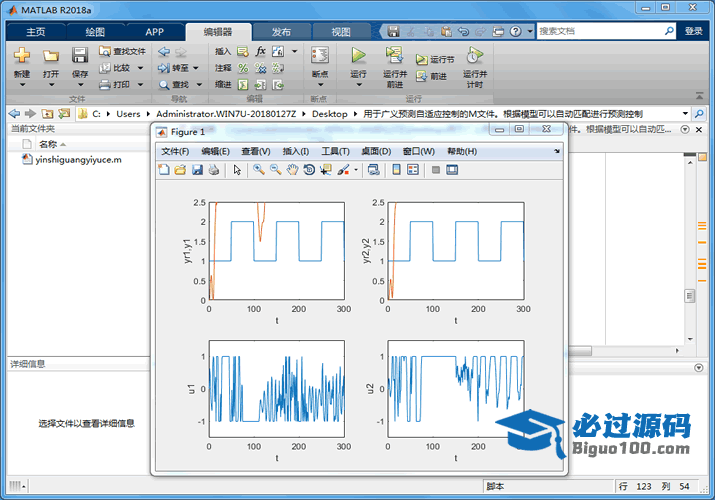Switch to the Home (主页) tab
Screen dimensions: 715x500
click(36, 32)
